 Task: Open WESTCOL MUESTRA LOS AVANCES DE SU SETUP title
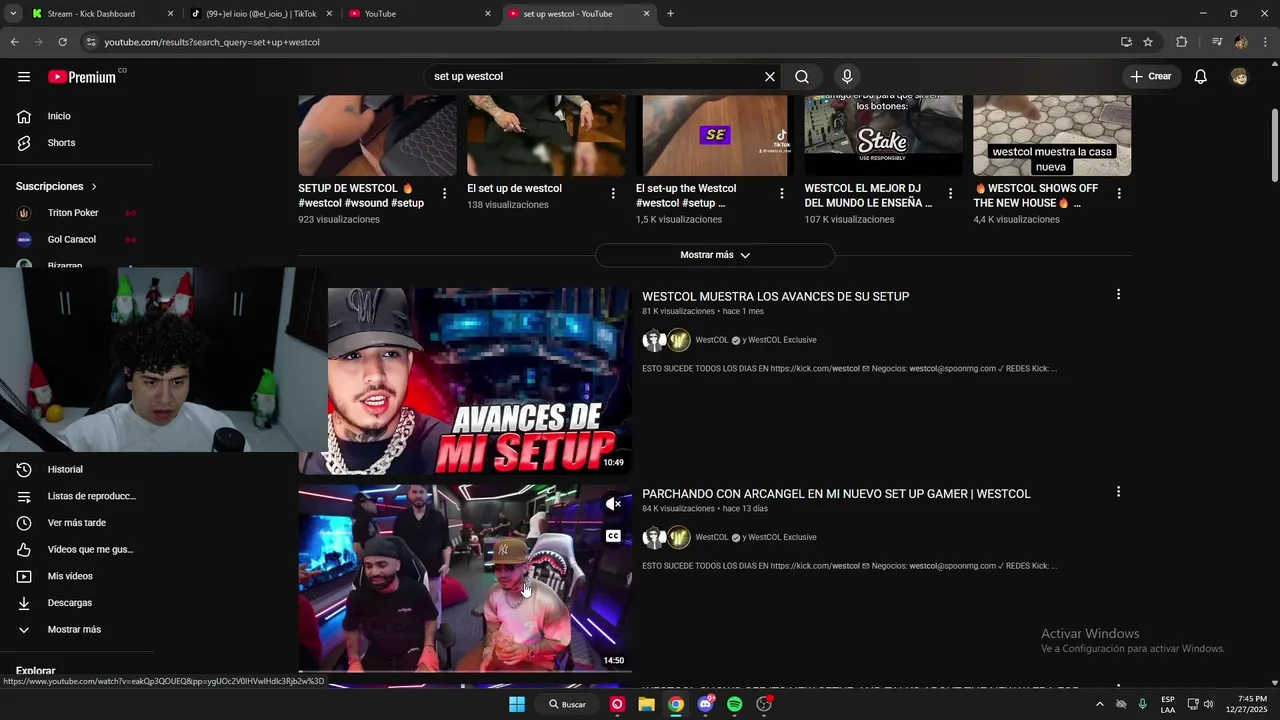775,297
